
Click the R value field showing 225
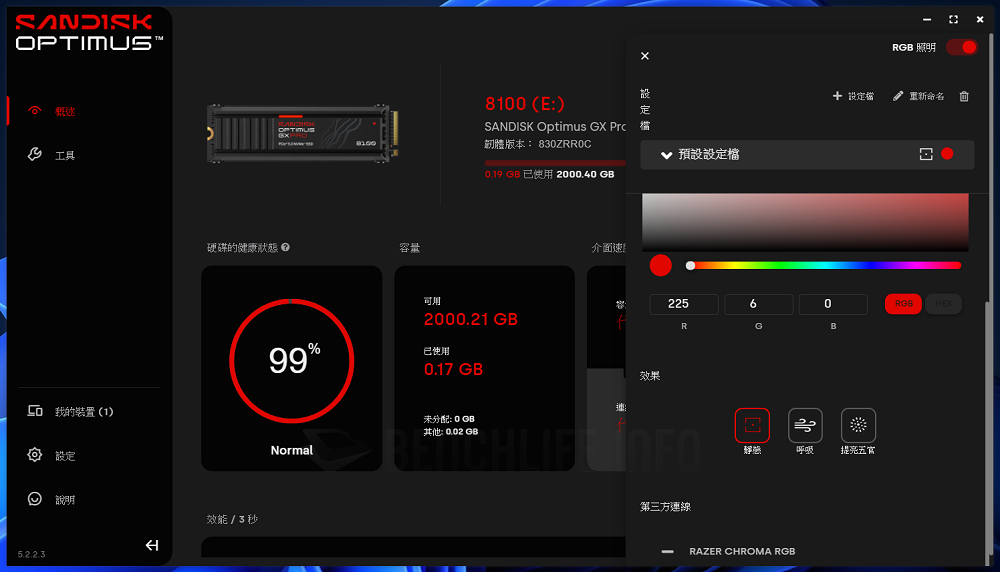pyautogui.click(x=684, y=304)
